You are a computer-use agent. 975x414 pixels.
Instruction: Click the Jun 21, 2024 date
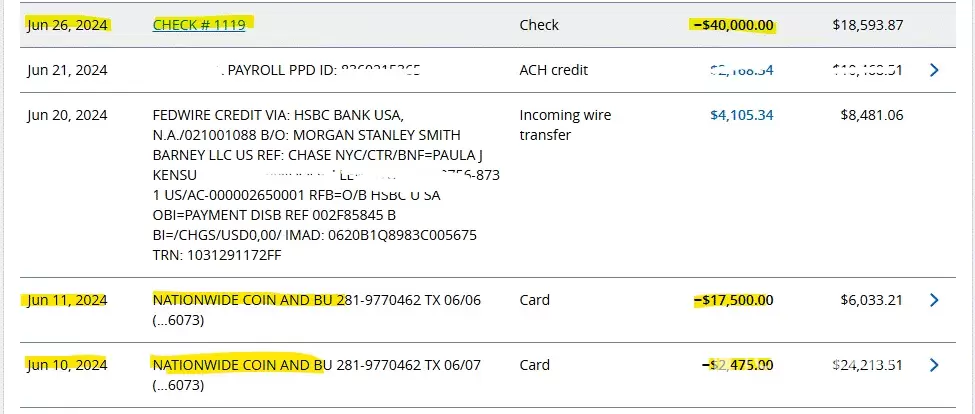click(x=67, y=70)
